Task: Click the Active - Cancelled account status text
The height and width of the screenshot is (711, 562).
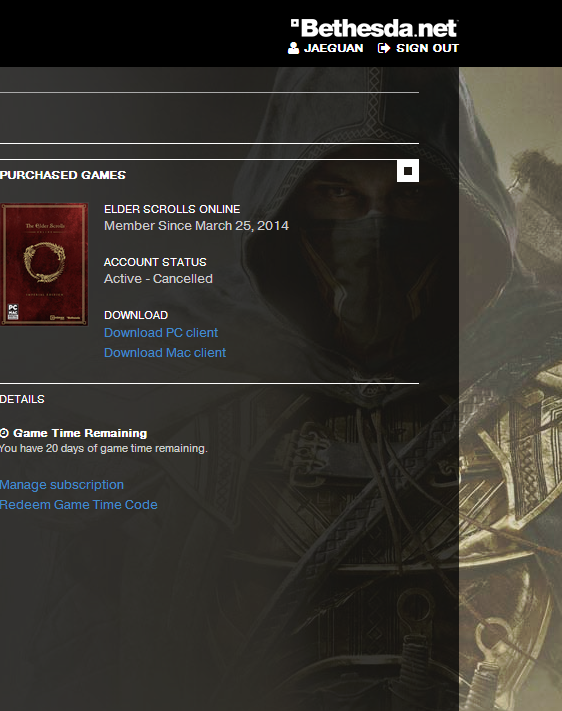Action: tap(158, 278)
